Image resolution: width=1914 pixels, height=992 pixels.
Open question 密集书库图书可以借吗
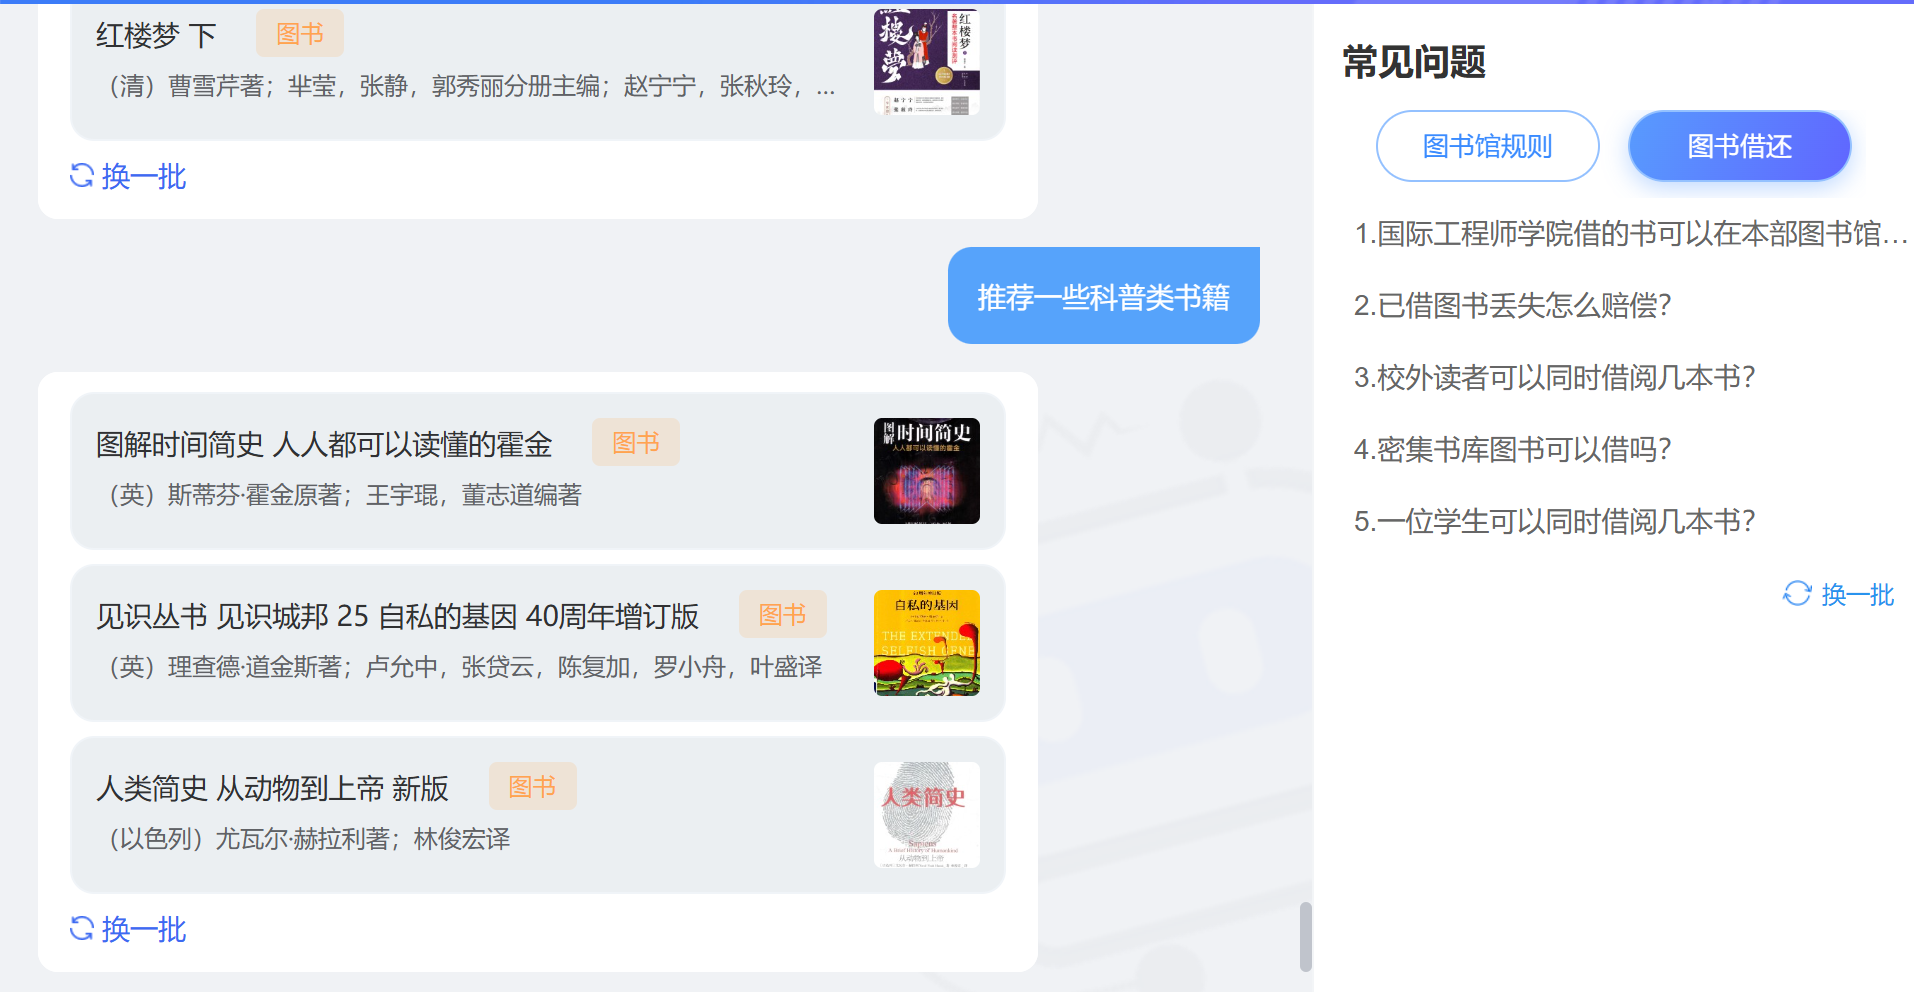click(x=1512, y=450)
